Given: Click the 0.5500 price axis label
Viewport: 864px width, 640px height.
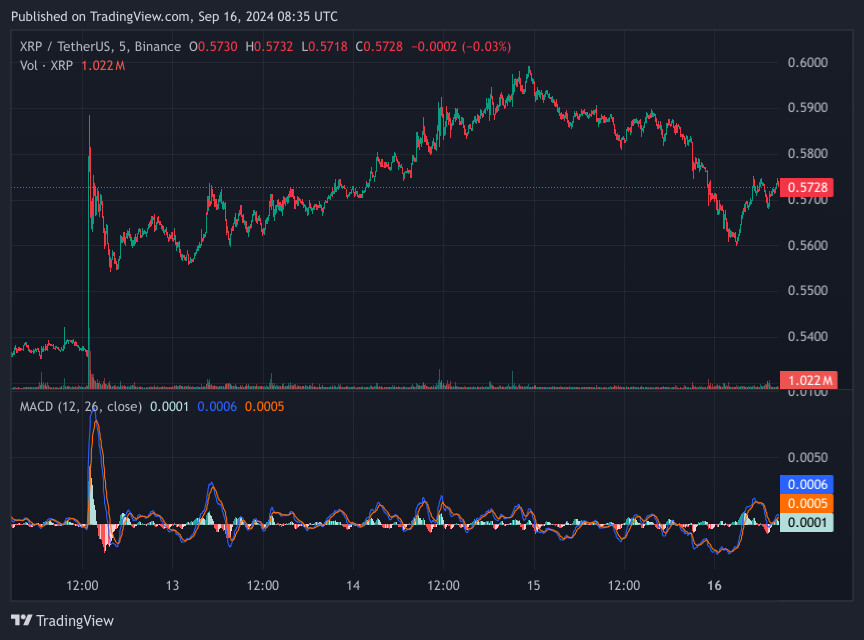Looking at the screenshot, I should tap(808, 291).
